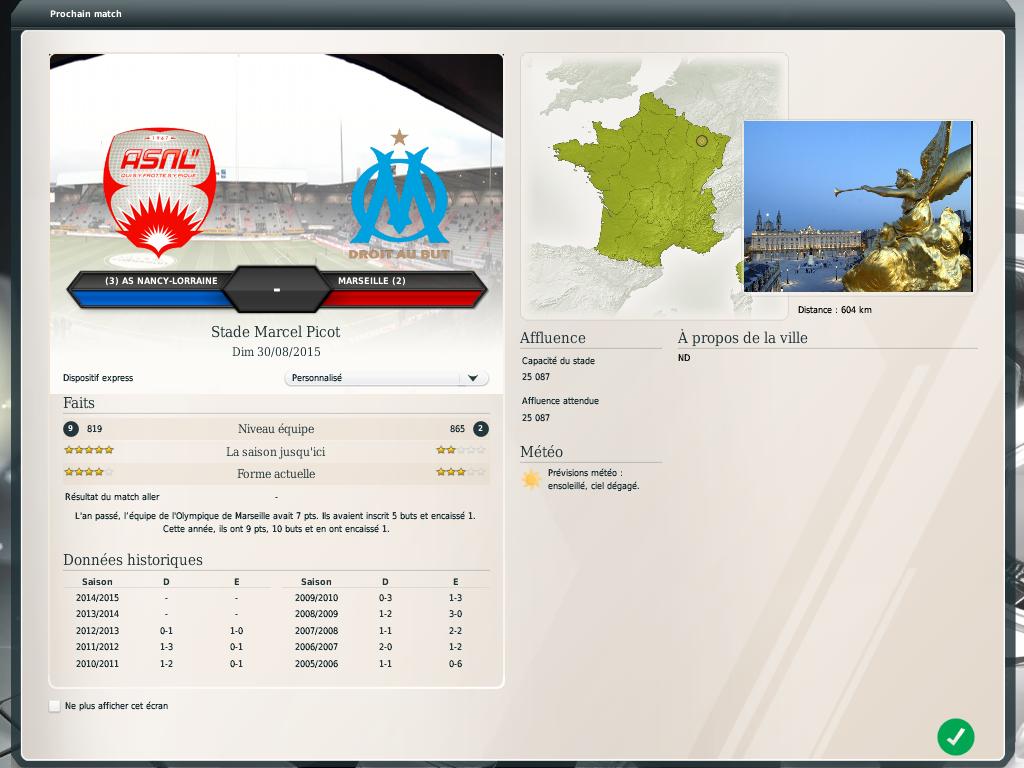Click the 'Affluence' section heading

click(553, 338)
